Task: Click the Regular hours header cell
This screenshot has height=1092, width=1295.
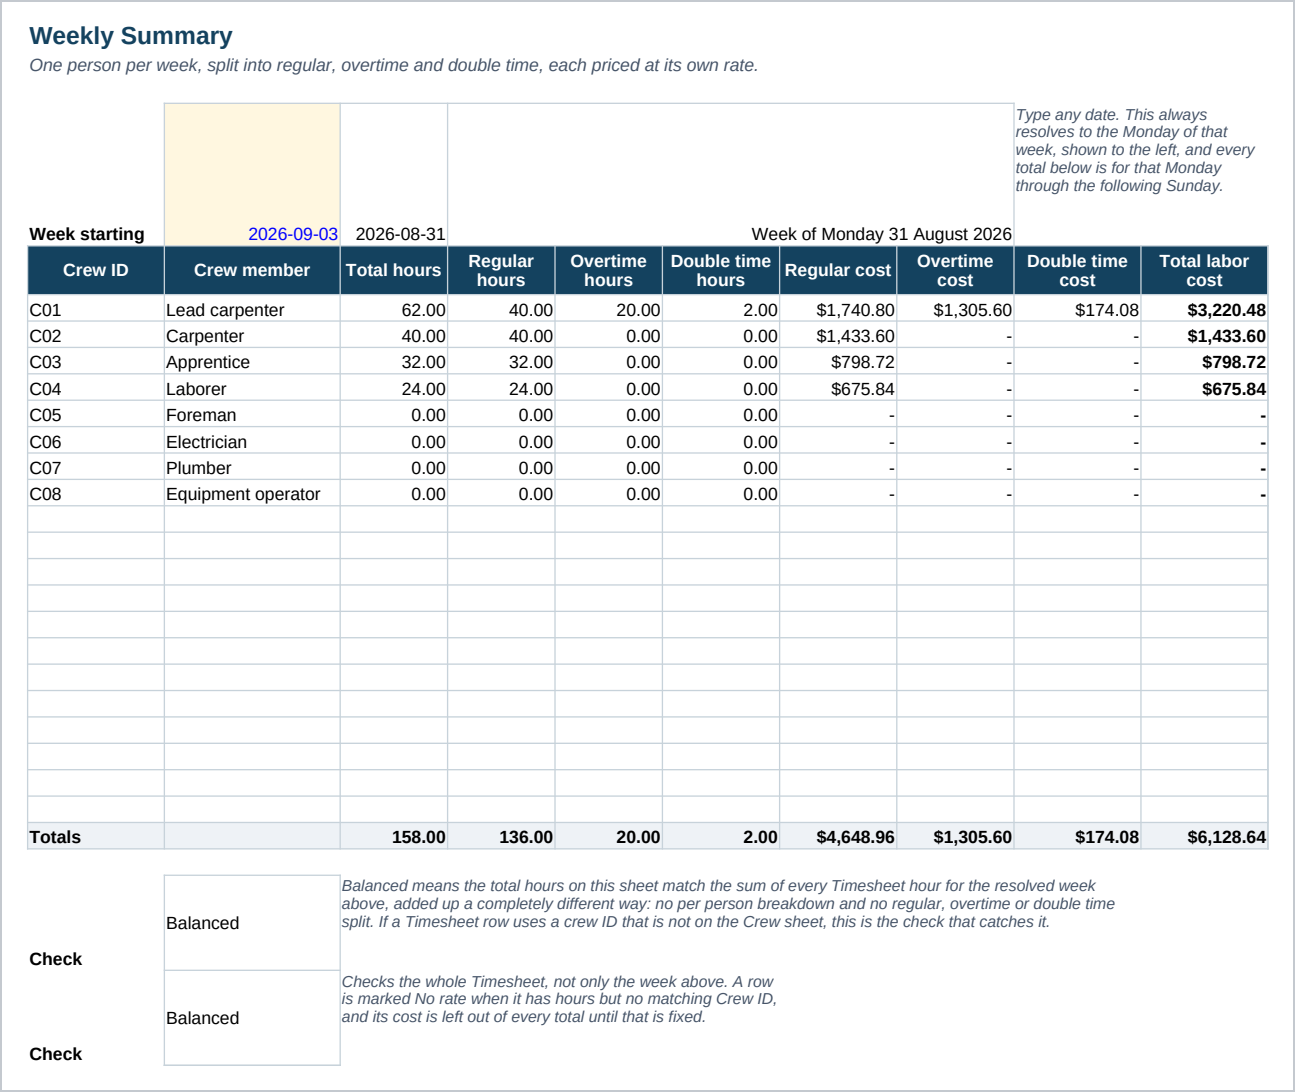Action: coord(501,270)
